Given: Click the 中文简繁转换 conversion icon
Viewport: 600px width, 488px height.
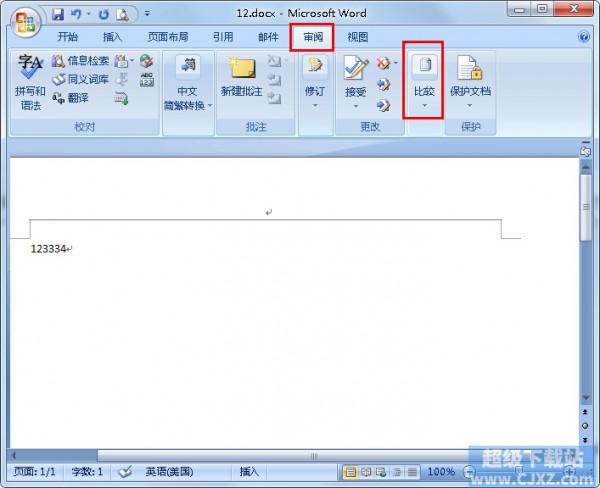Looking at the screenshot, I should [x=188, y=65].
